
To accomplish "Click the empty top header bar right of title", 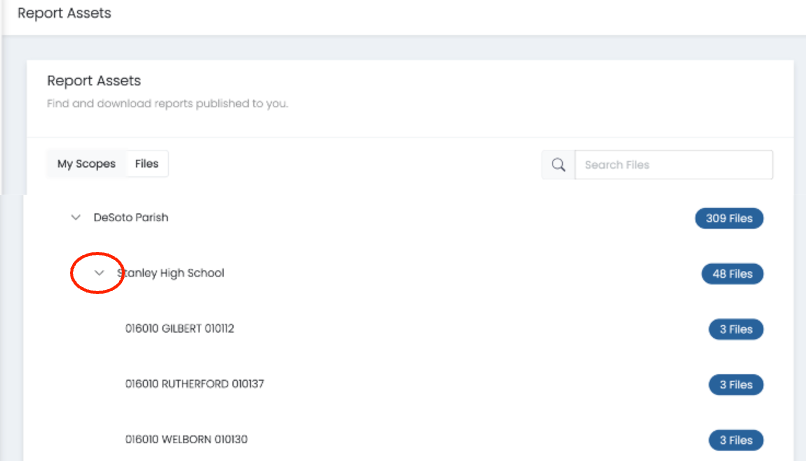I will click(450, 15).
